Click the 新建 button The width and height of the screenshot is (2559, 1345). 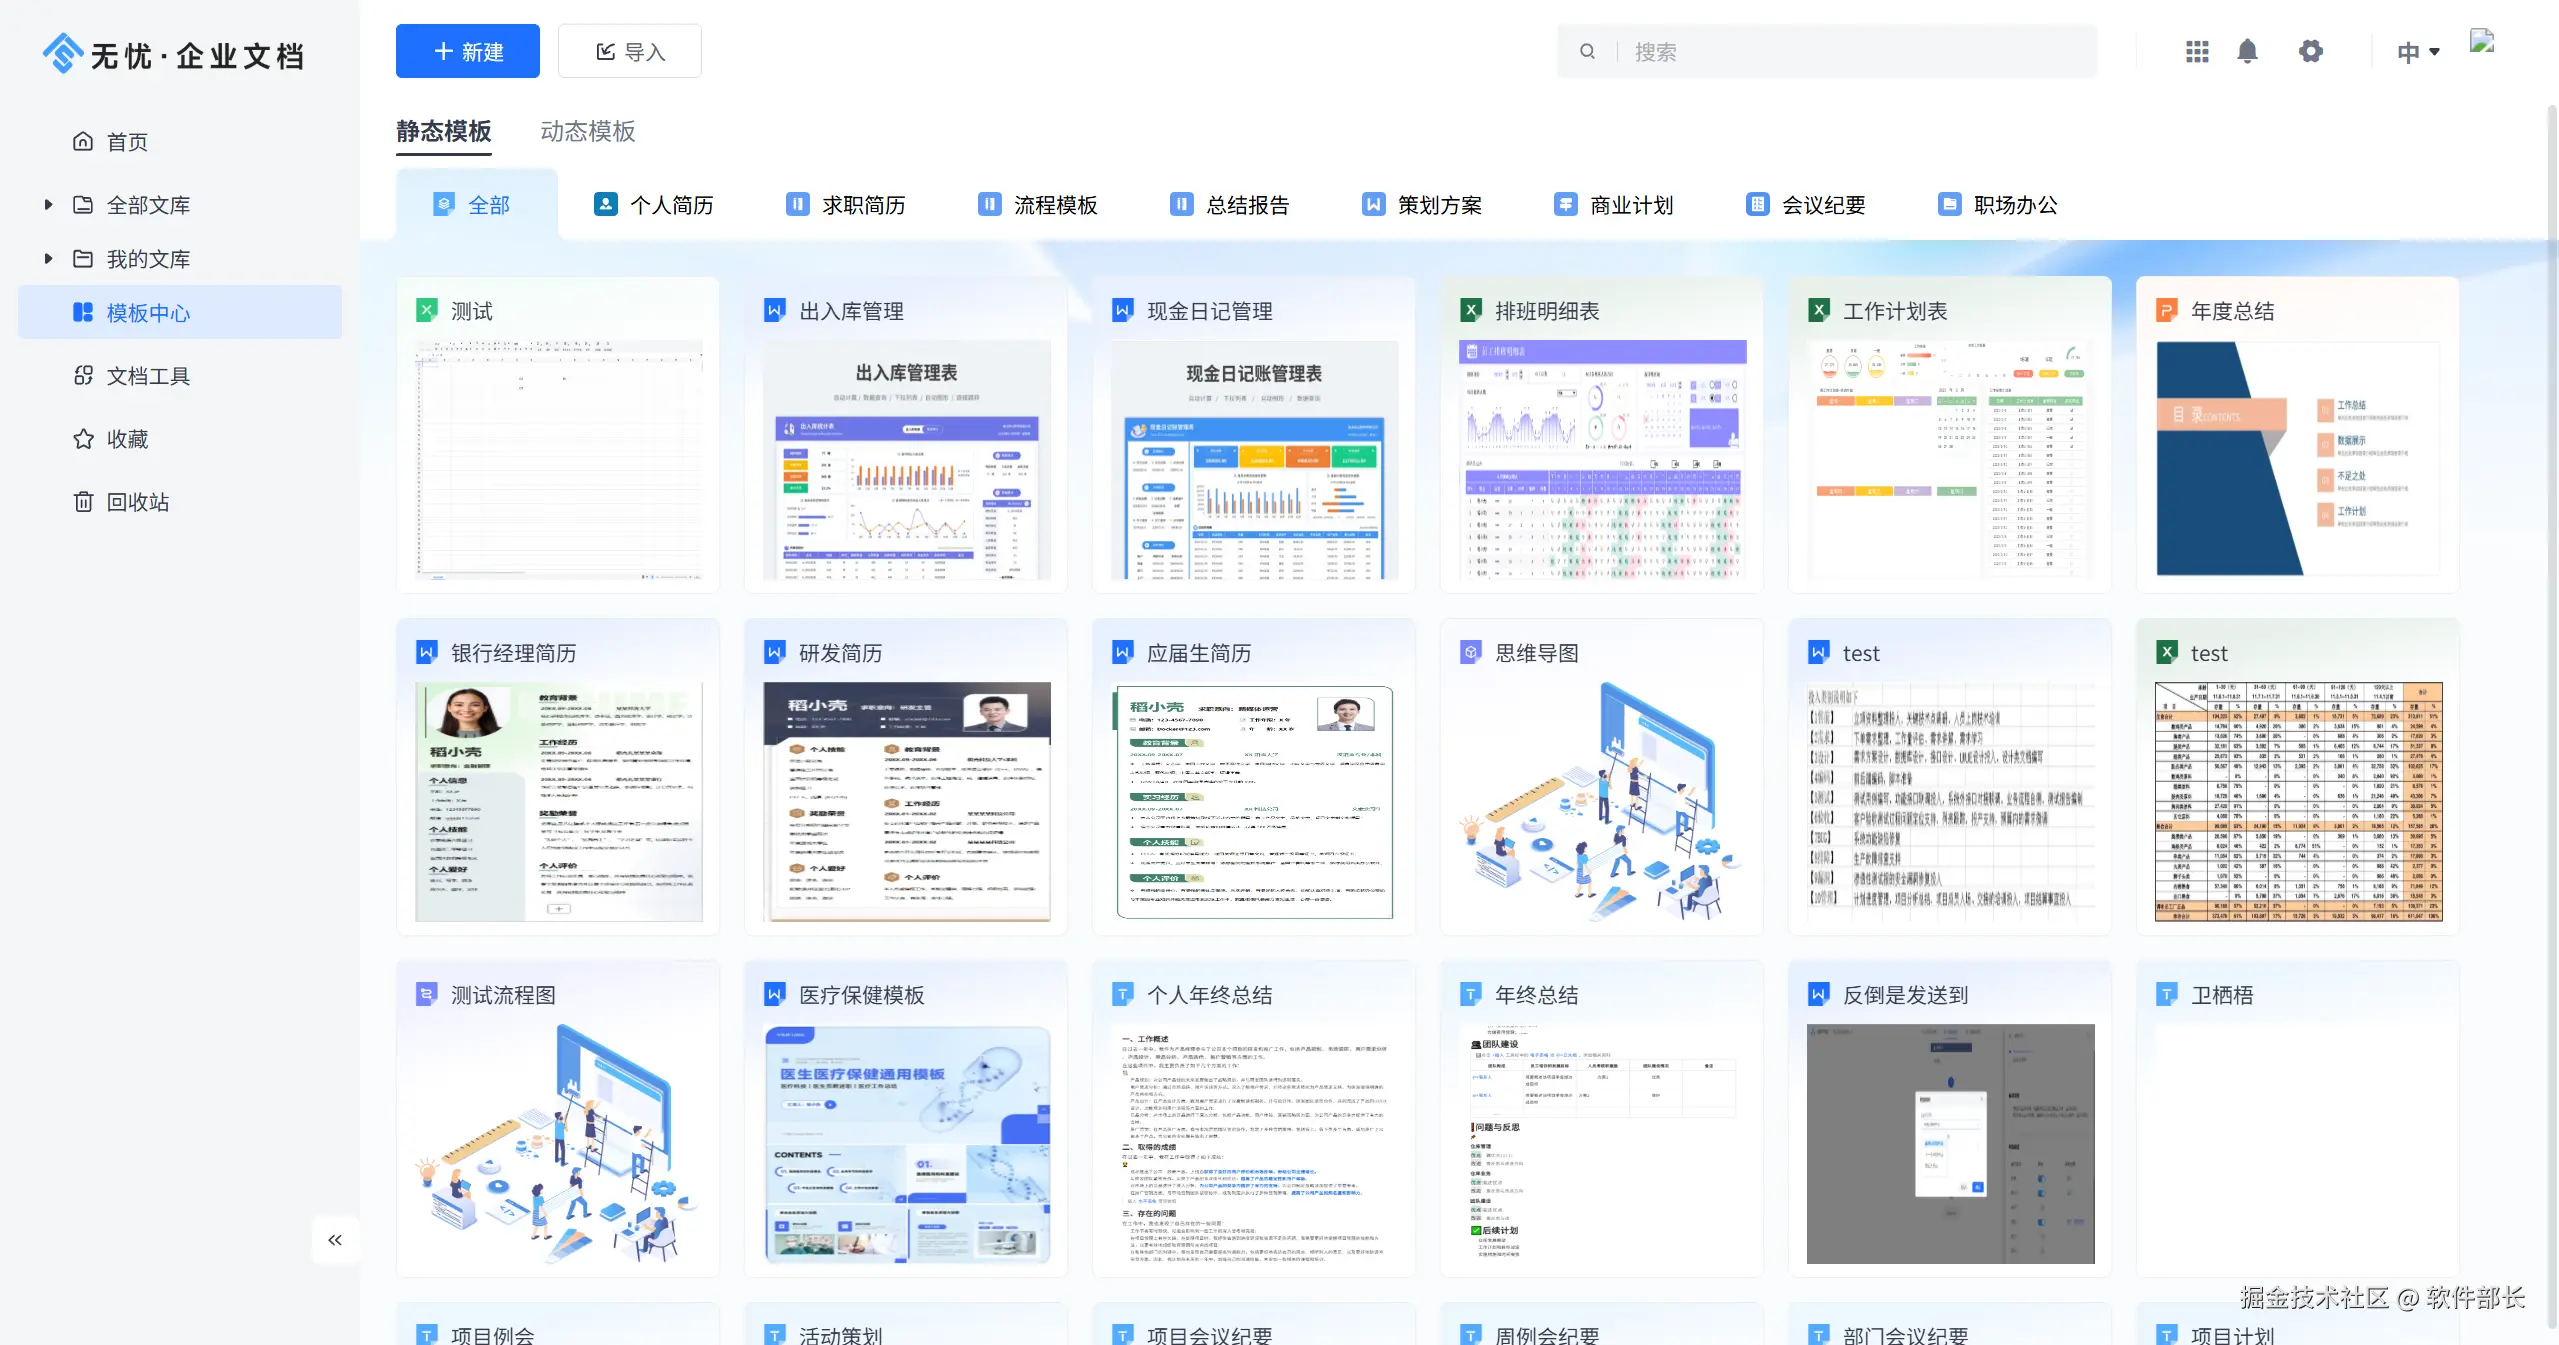click(x=467, y=52)
